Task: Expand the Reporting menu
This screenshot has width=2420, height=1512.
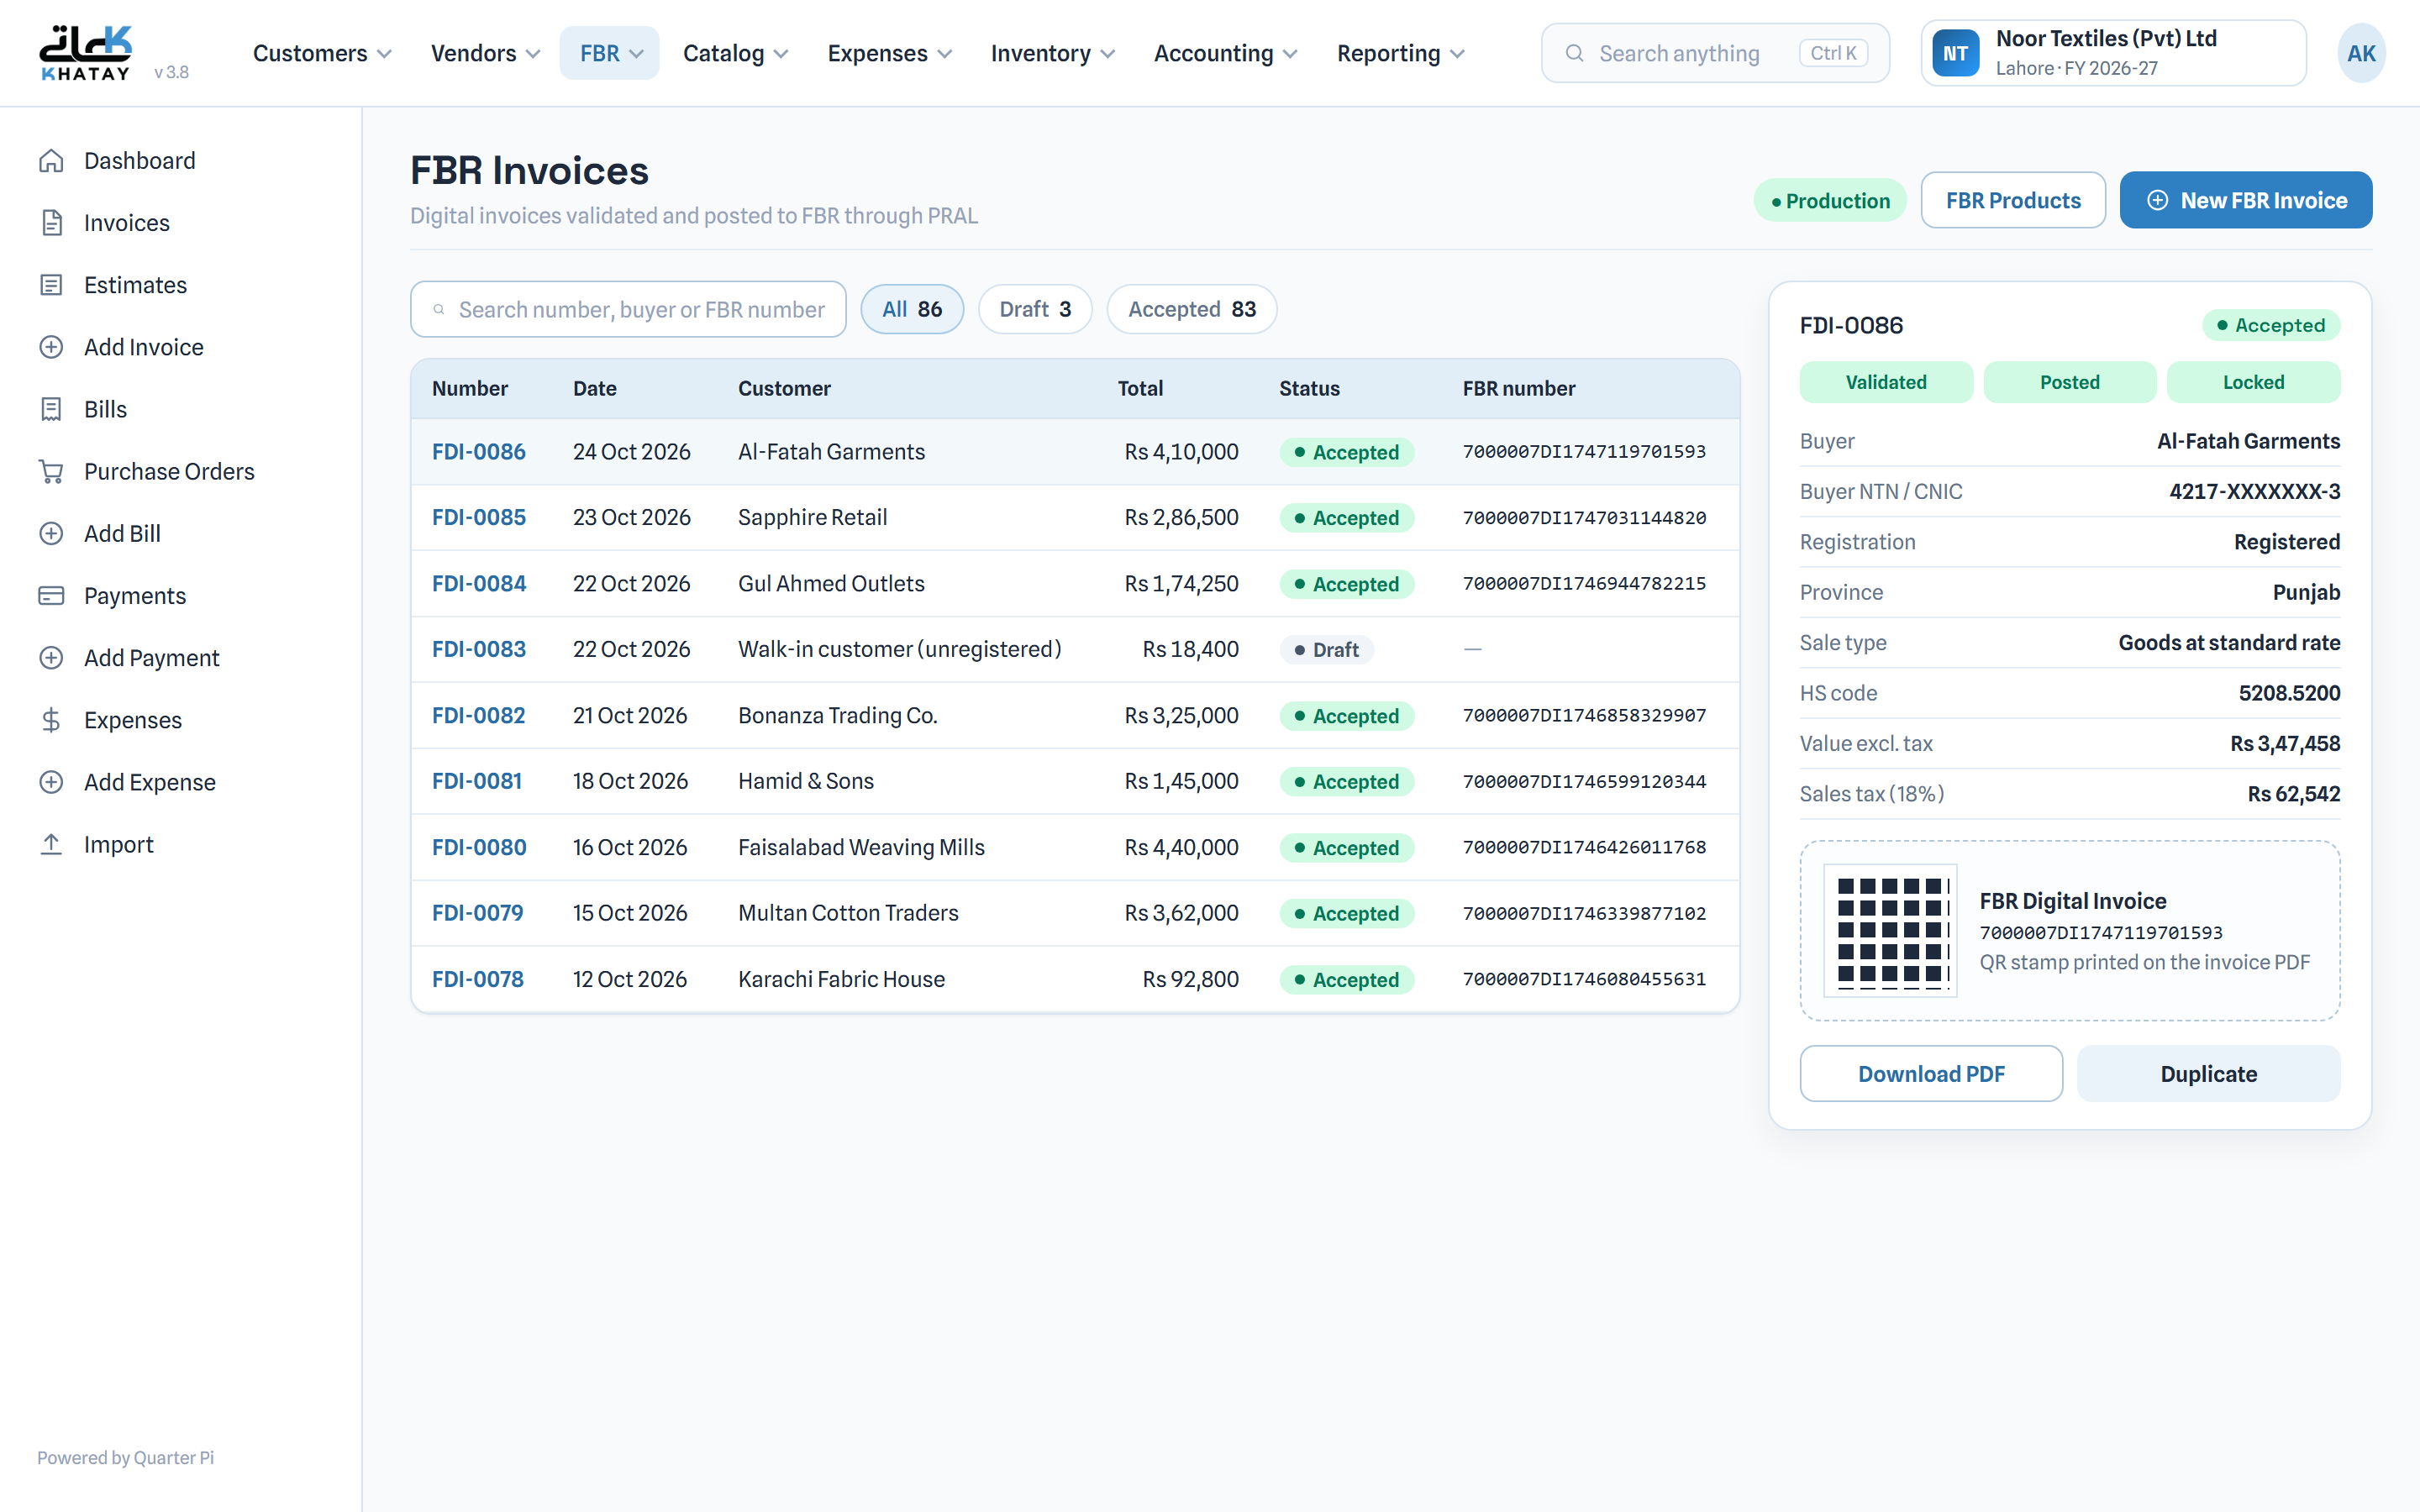Action: 1400,53
